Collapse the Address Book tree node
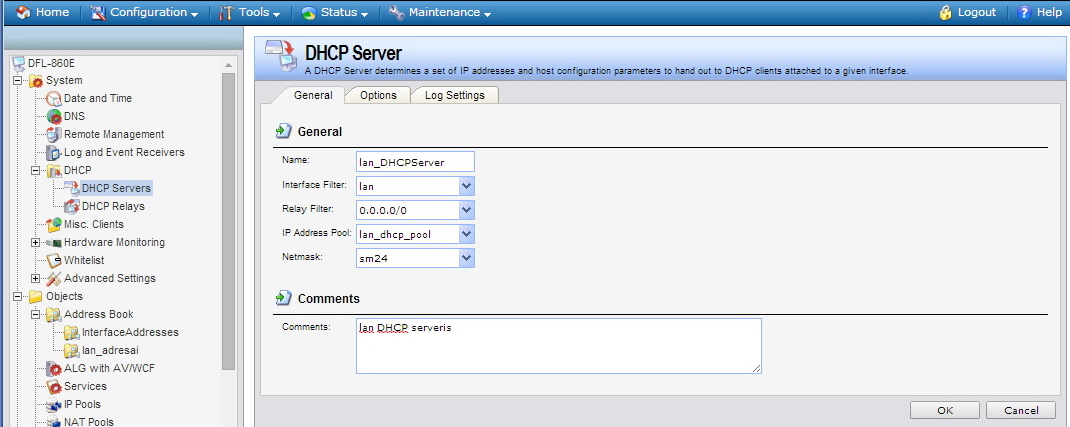 click(x=36, y=314)
